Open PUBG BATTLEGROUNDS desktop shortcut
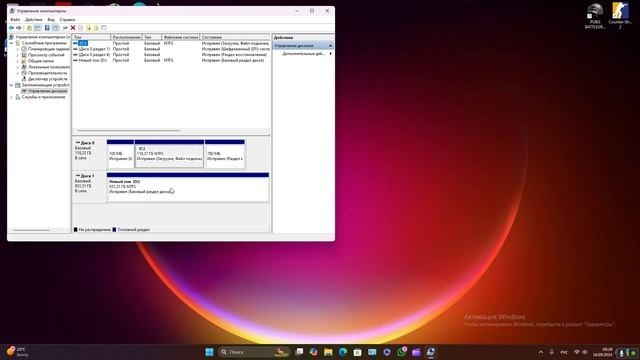Screen dimensions: 640x360 [x=595, y=16]
